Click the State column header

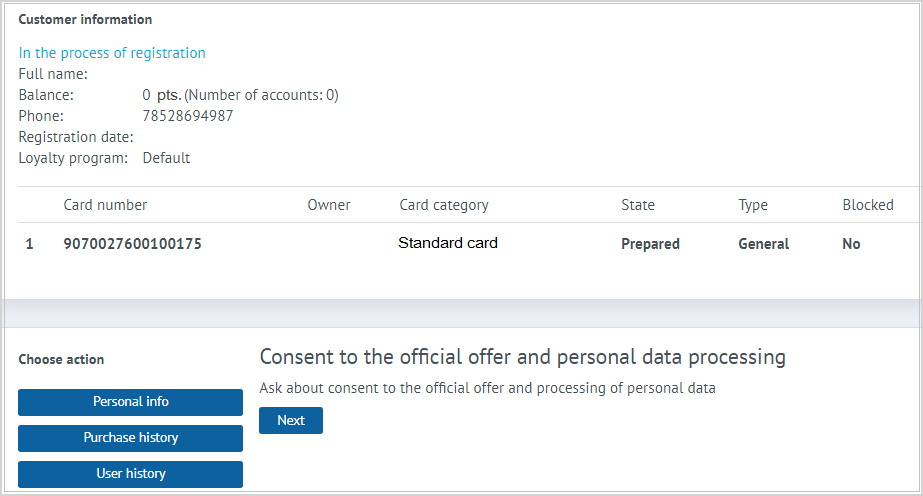[638, 205]
